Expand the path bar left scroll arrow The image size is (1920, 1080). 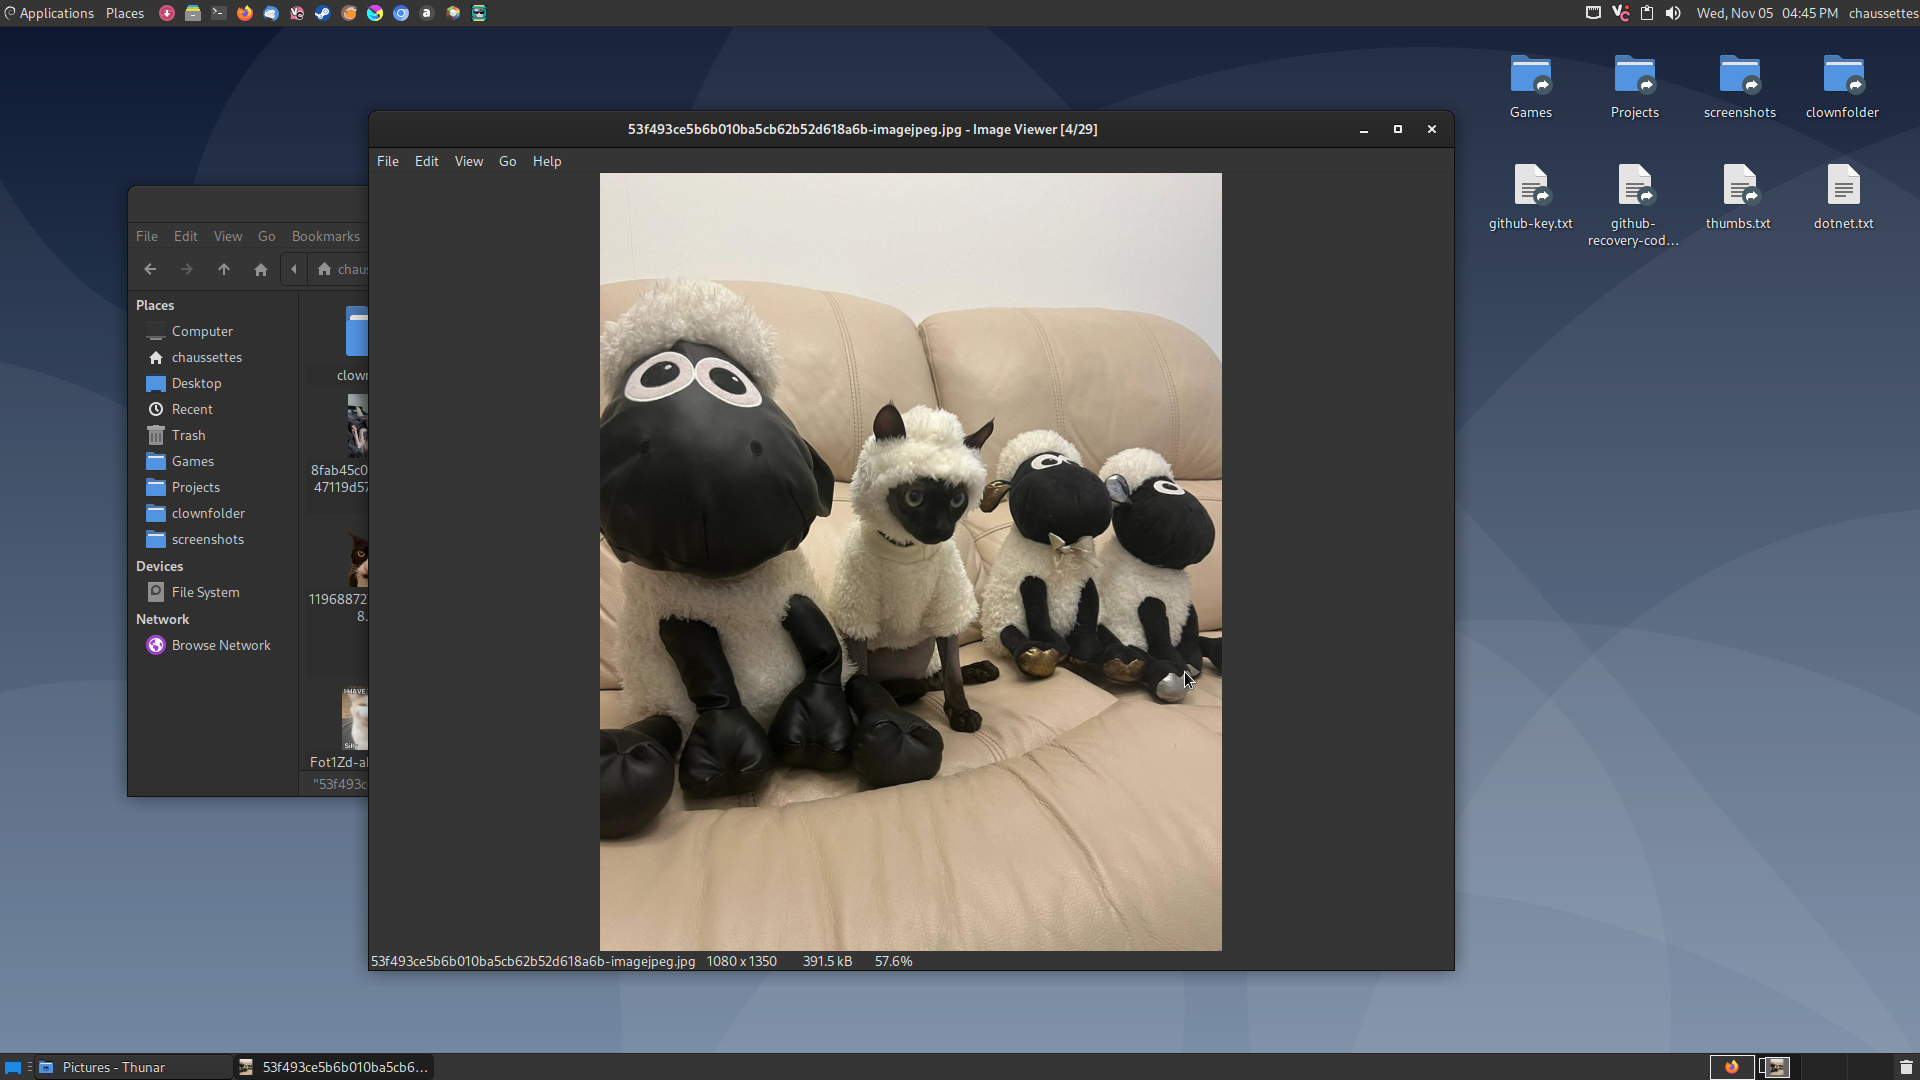click(x=294, y=269)
